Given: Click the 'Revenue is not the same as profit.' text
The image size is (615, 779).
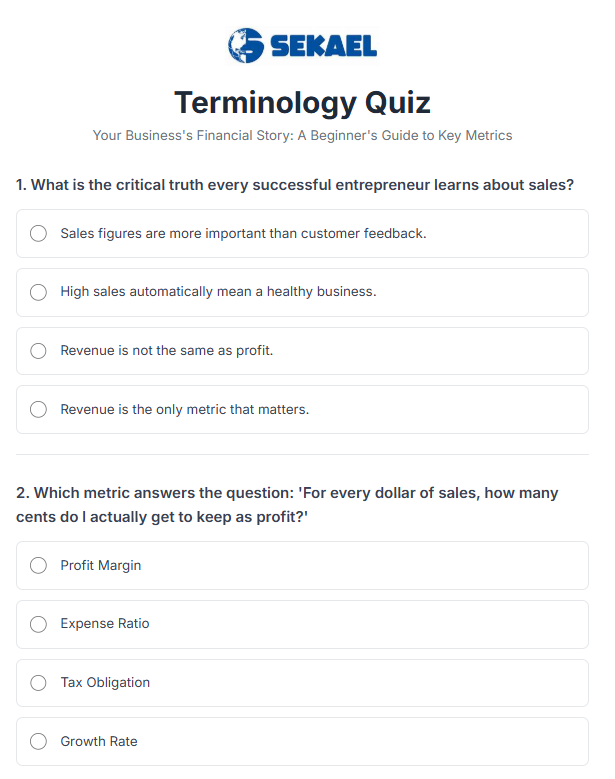Looking at the screenshot, I should 167,351.
